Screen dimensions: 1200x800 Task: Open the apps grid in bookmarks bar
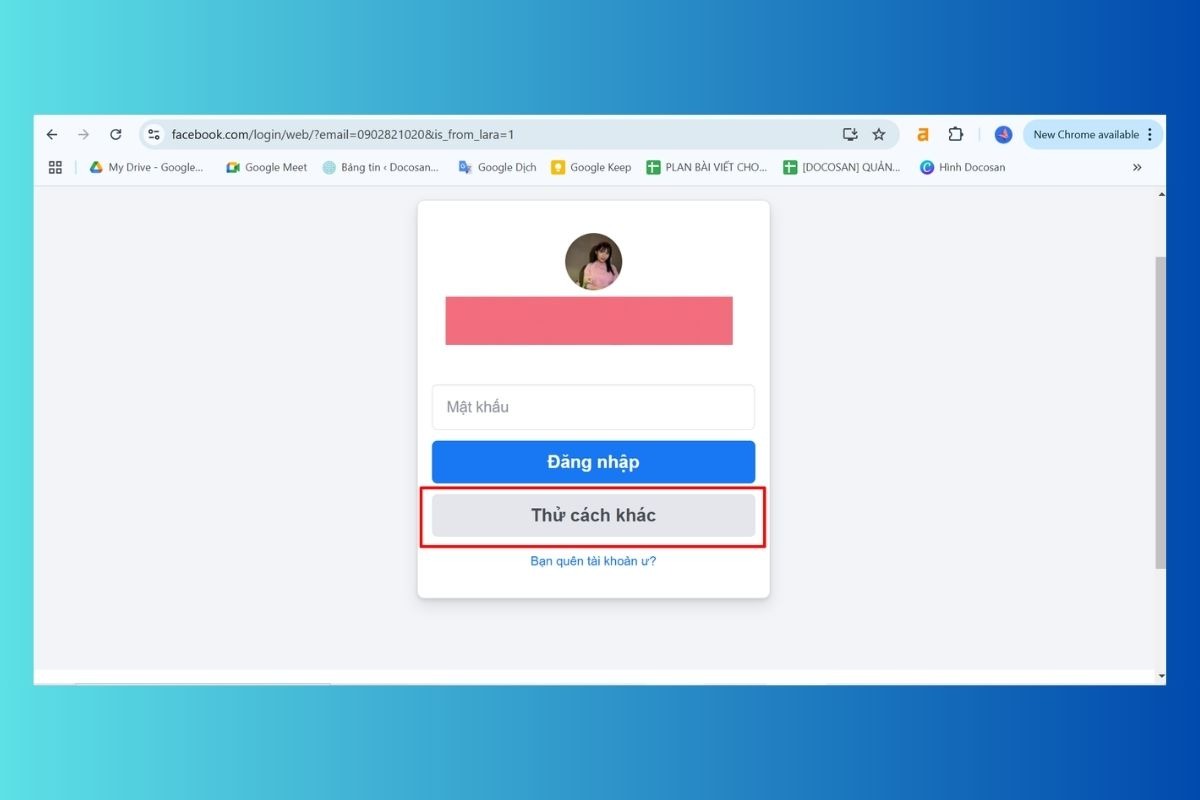[55, 167]
